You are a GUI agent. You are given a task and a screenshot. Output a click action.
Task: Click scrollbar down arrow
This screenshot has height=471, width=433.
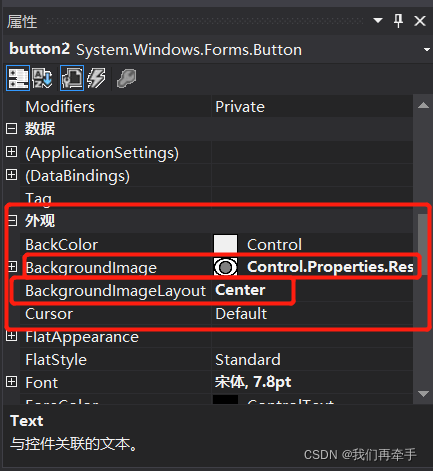pos(423,394)
